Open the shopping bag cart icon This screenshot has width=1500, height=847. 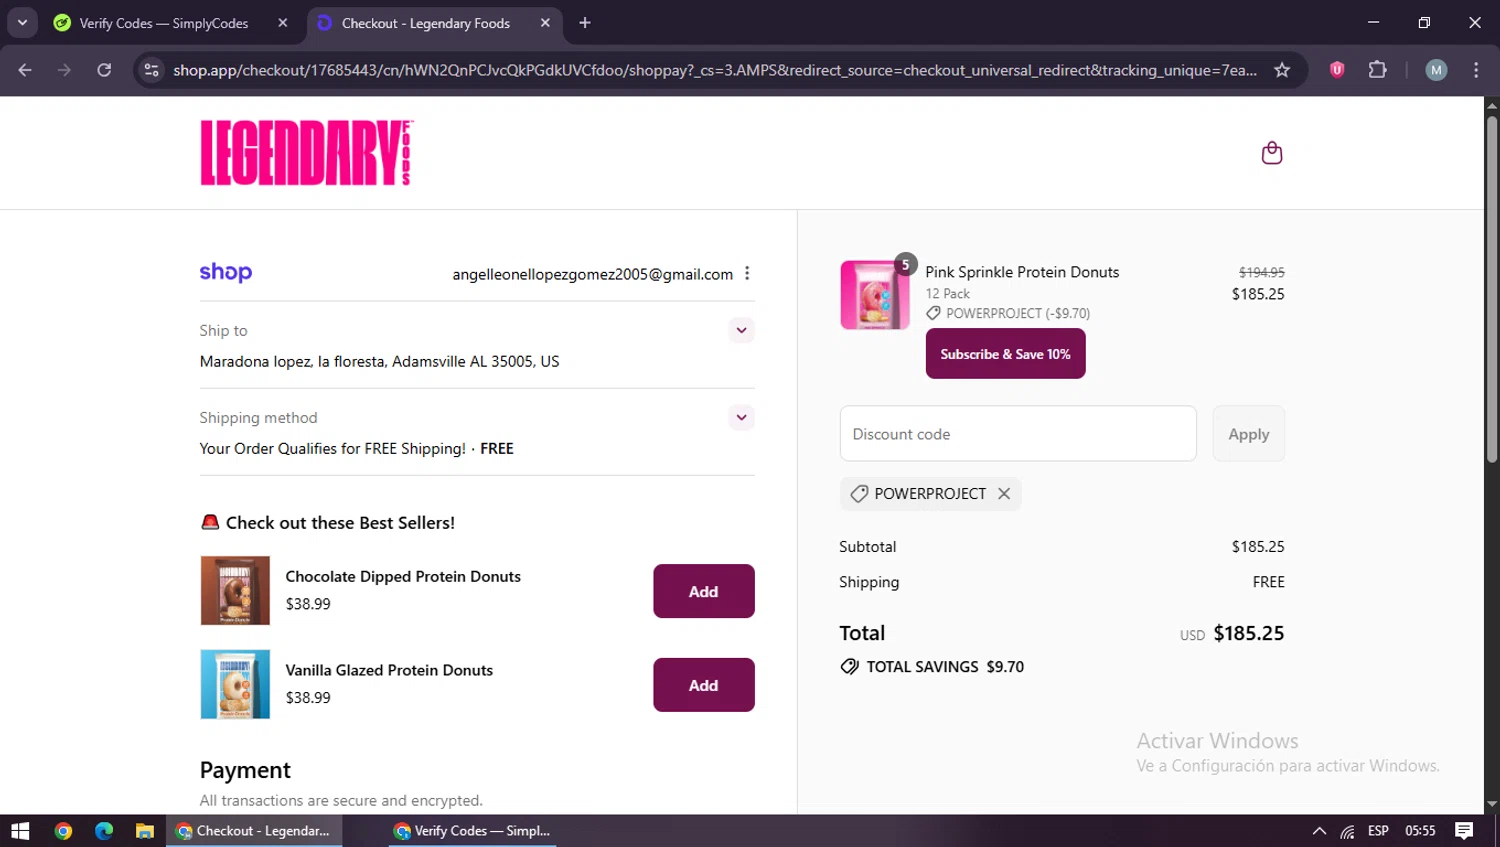point(1271,153)
